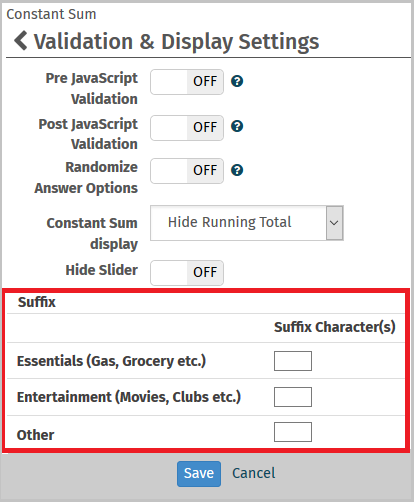Click the Essentials (Gas, Grocery etc.) row label
Image resolution: width=414 pixels, height=502 pixels.
(111, 361)
